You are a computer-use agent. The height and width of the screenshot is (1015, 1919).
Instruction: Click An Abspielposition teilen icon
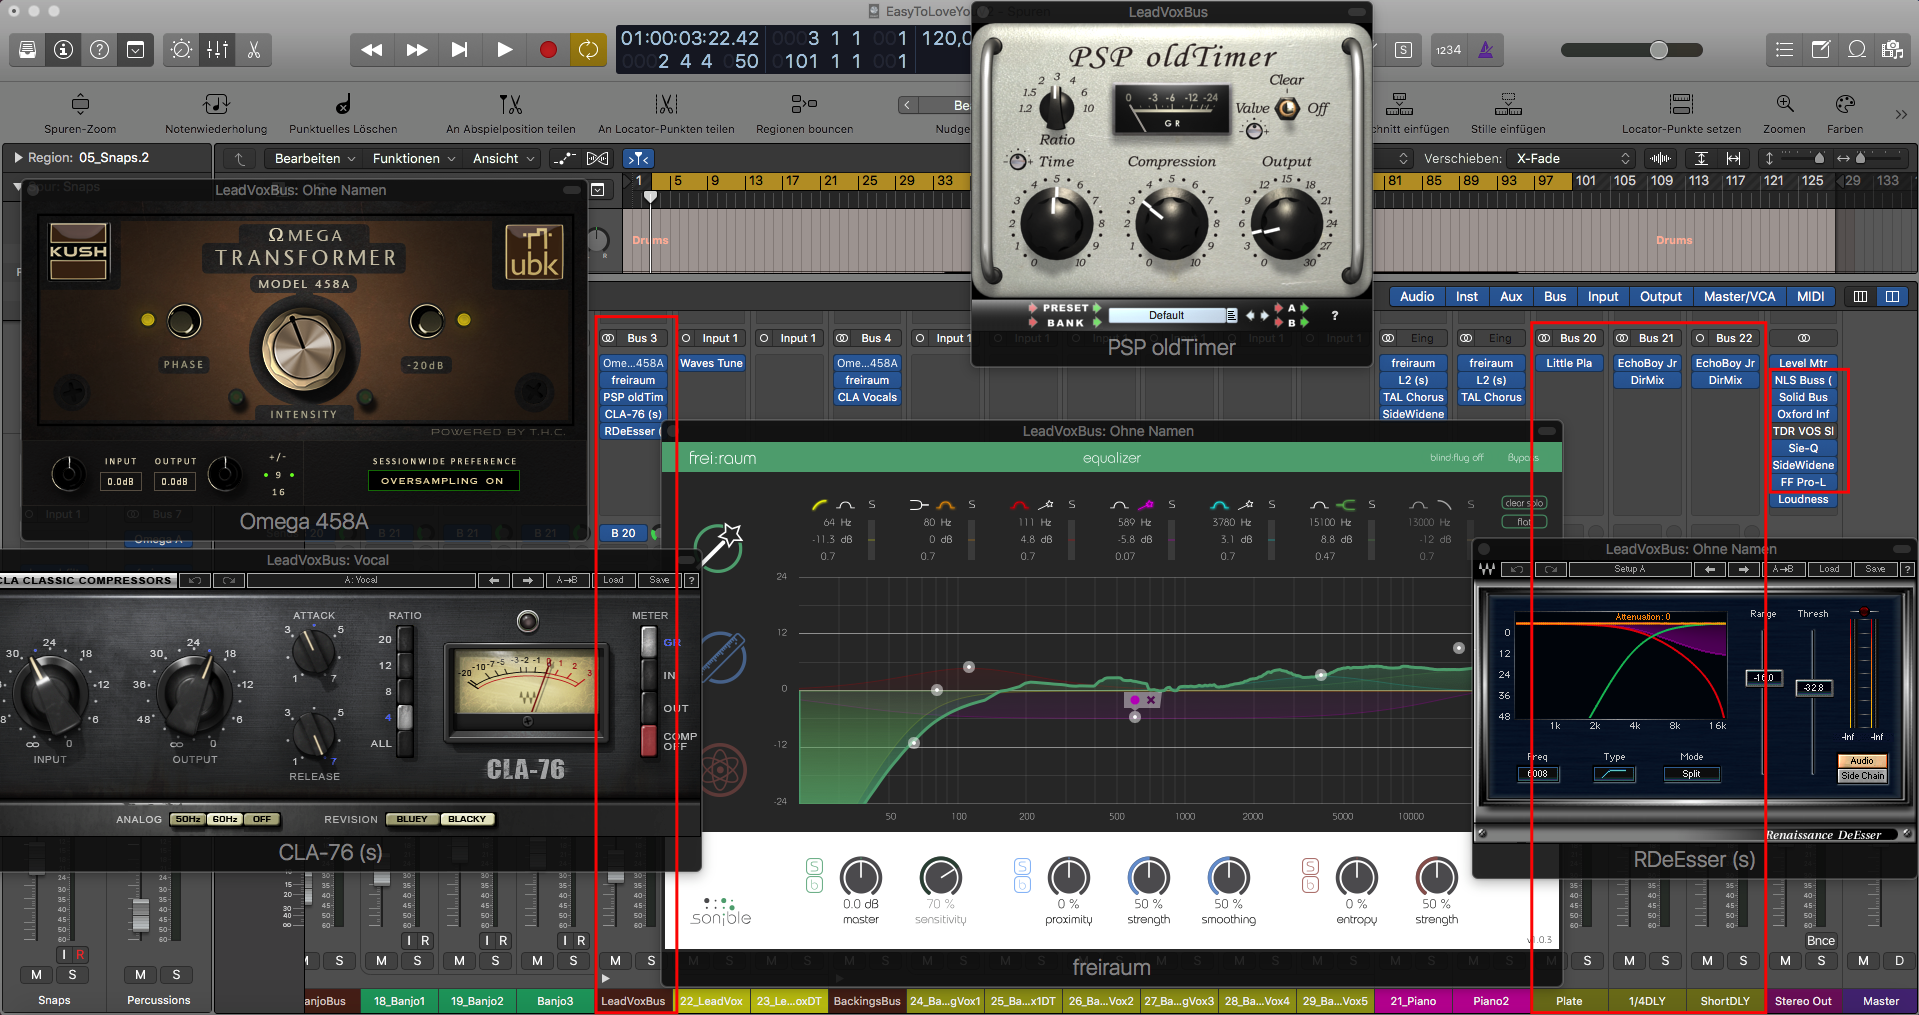[511, 104]
